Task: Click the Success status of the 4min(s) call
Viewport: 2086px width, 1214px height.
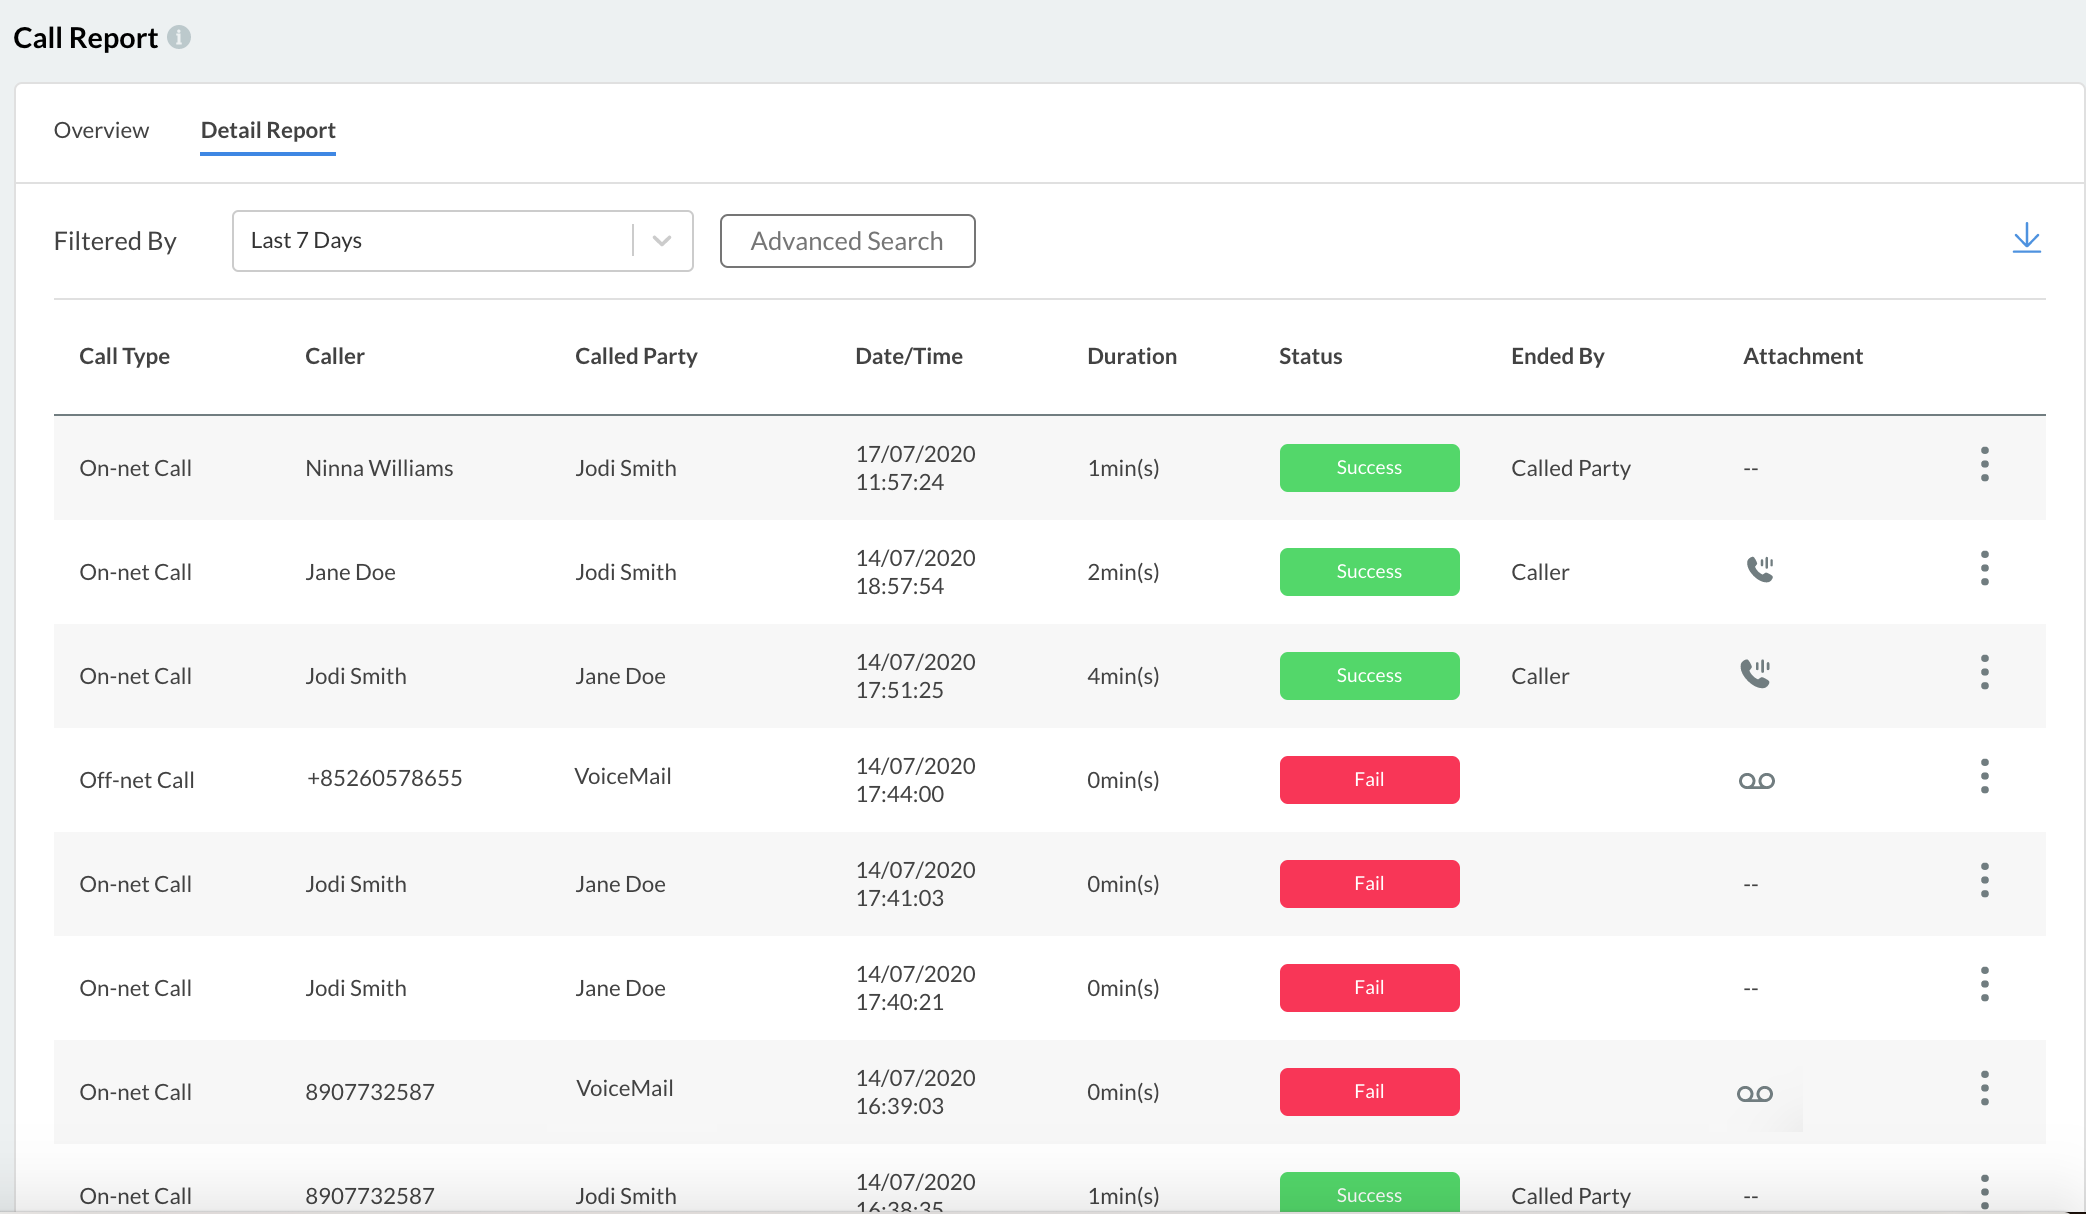Action: click(1369, 676)
